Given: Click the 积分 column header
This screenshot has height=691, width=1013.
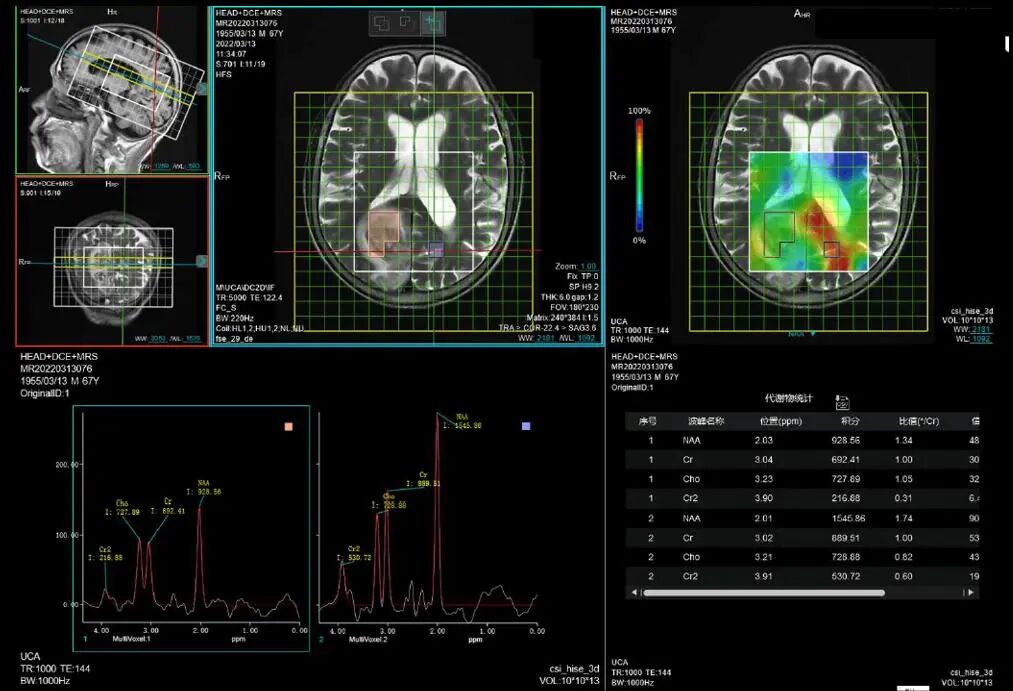Looking at the screenshot, I should tap(850, 421).
